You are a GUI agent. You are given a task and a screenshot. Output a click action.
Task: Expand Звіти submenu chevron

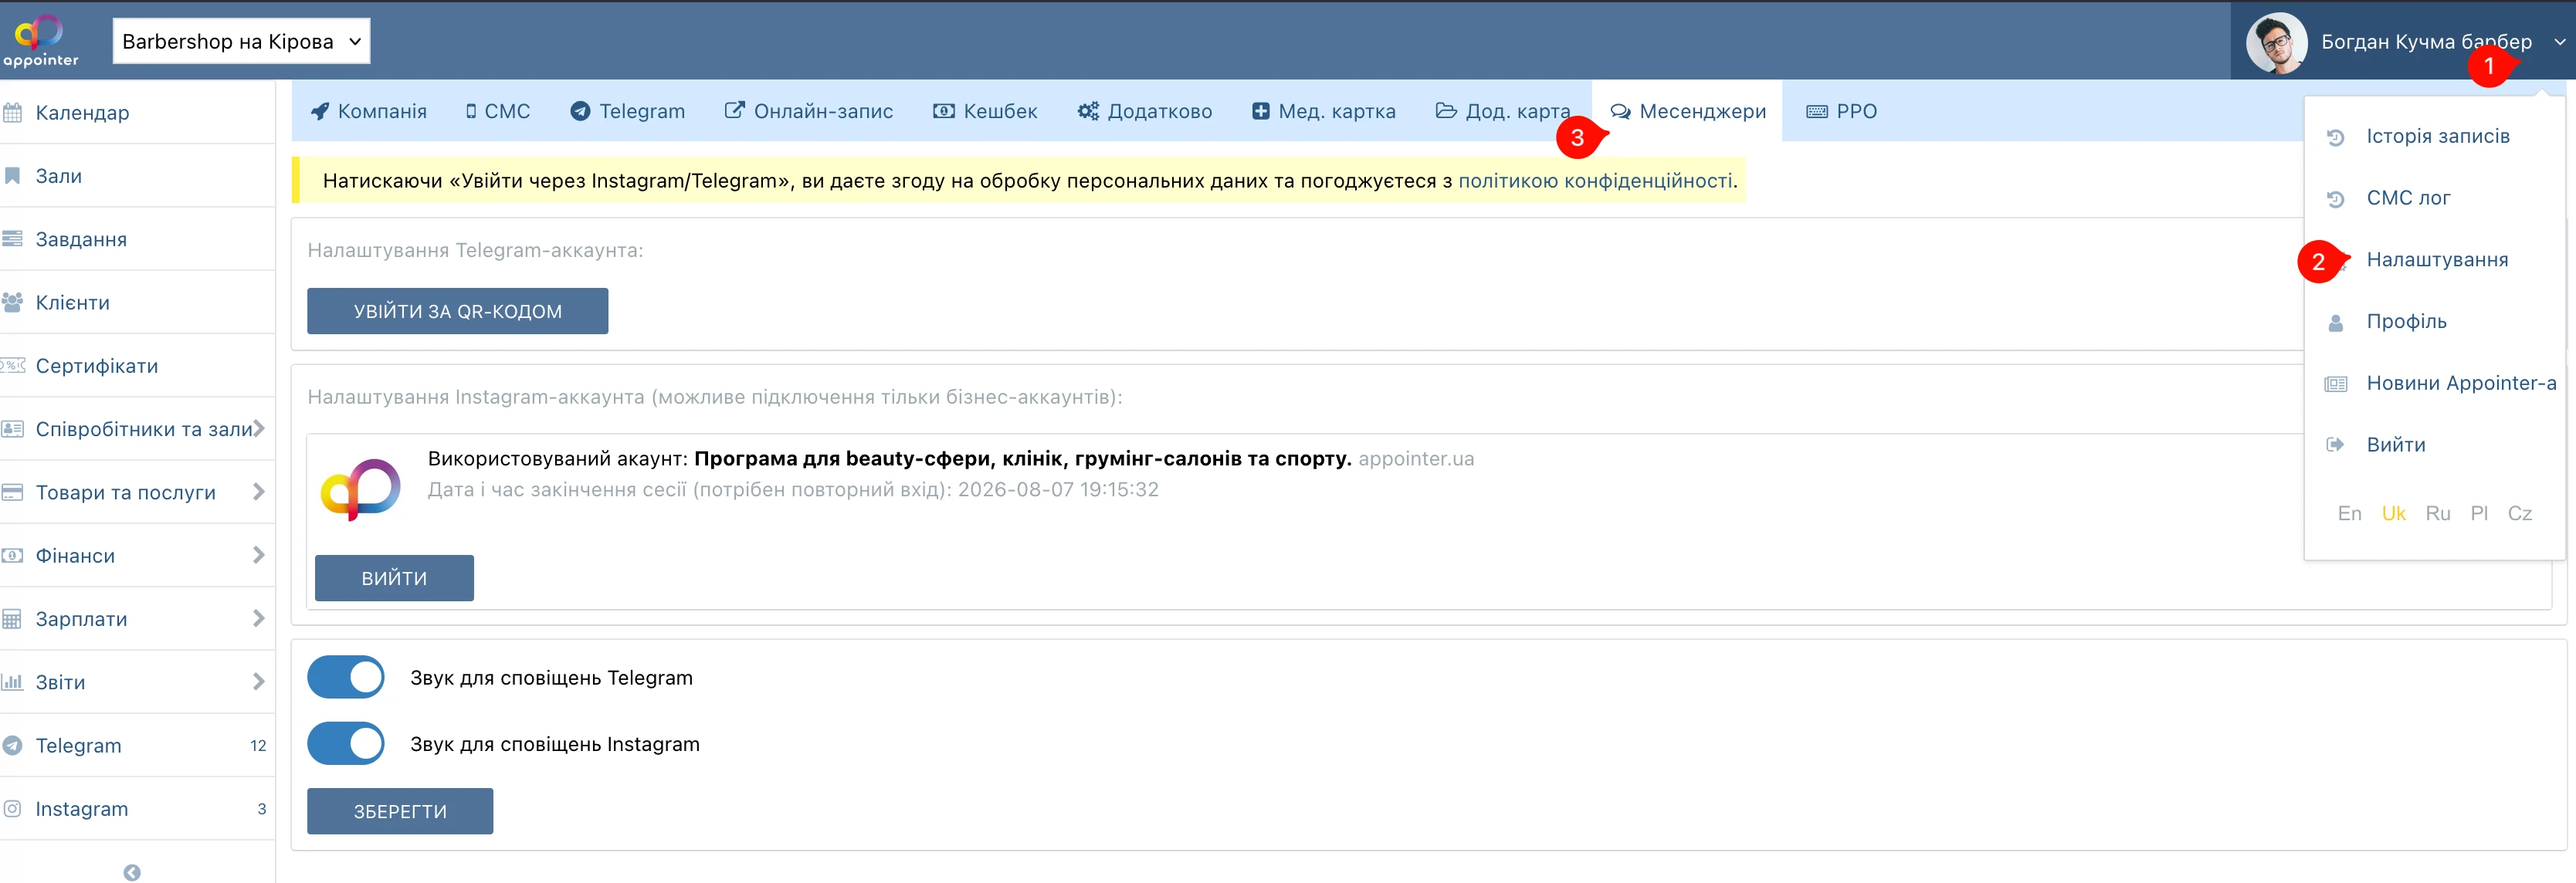coord(259,681)
